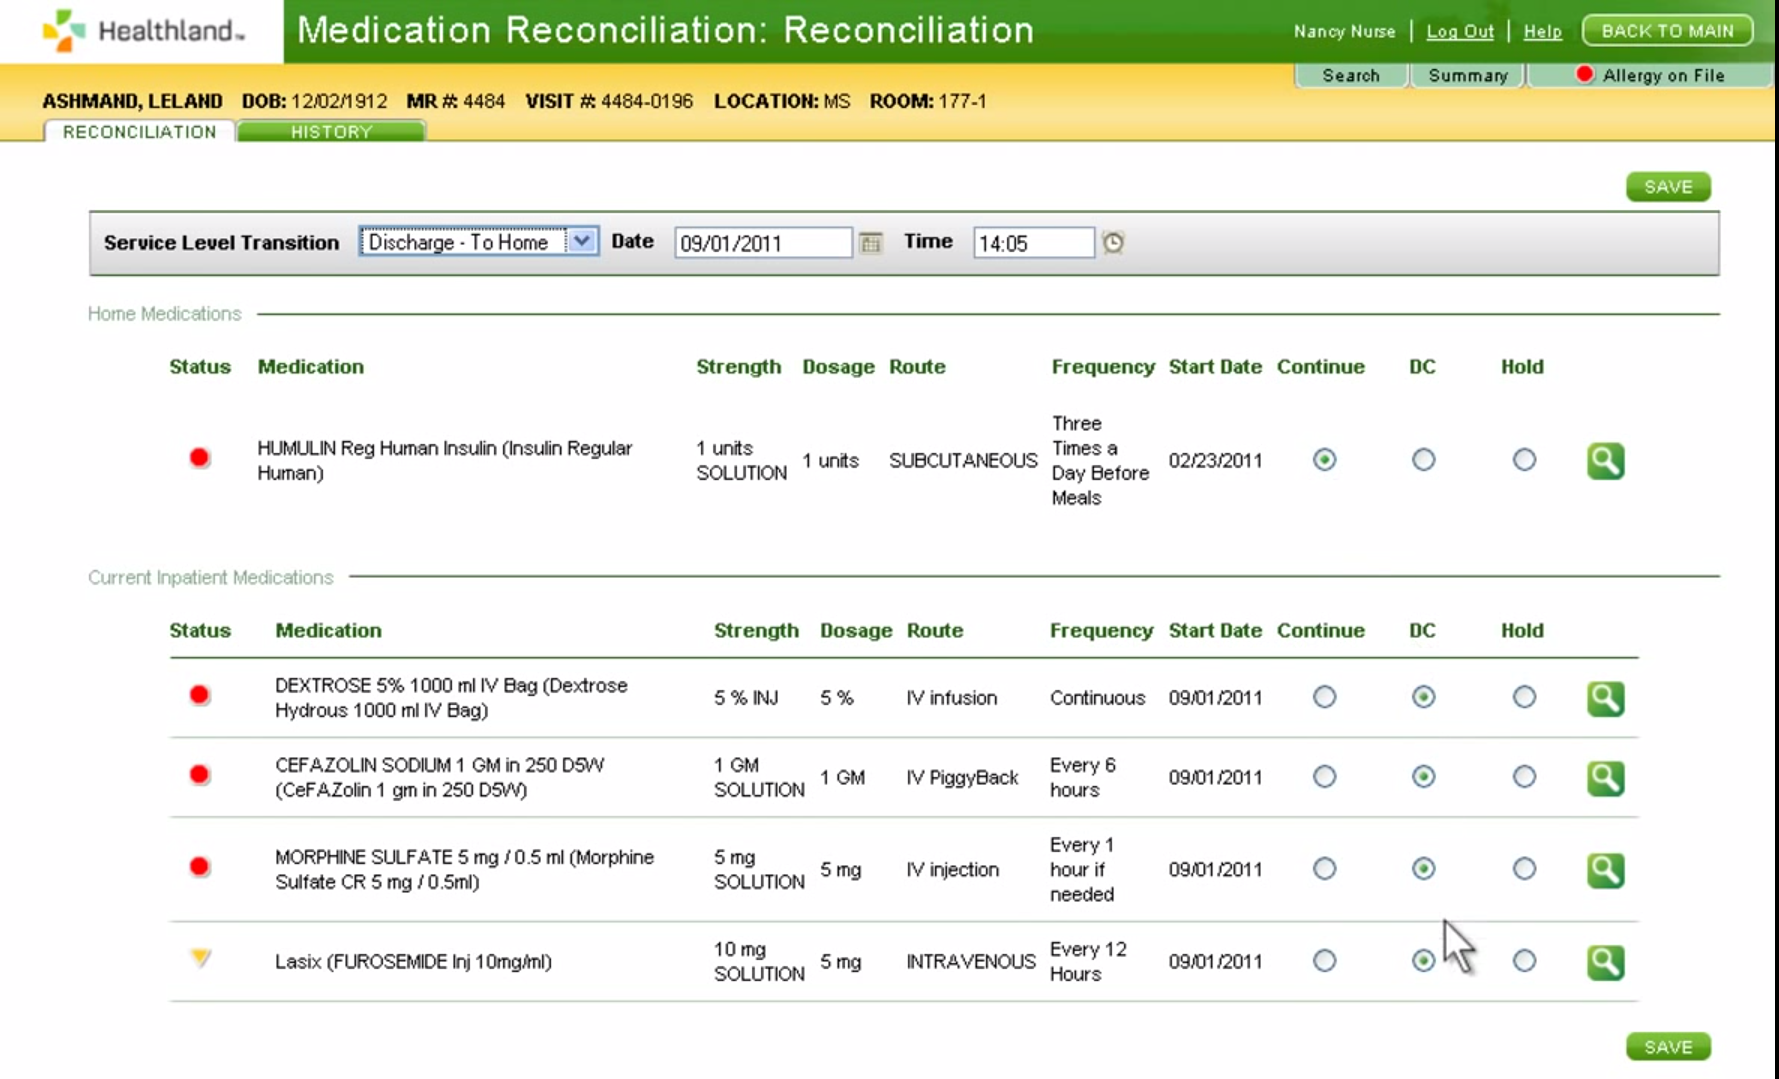Screen dimensions: 1779x1079
Task: Click the VISIT # 4484-0196 text
Action: click(609, 101)
